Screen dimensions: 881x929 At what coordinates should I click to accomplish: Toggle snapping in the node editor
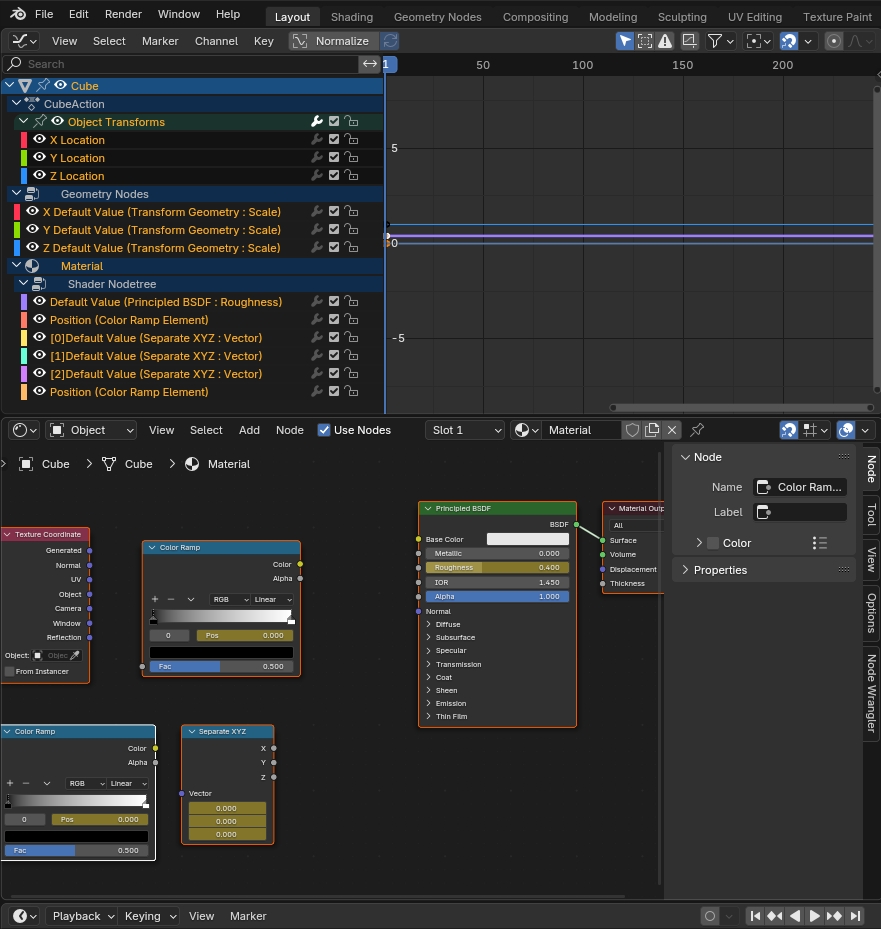click(789, 430)
